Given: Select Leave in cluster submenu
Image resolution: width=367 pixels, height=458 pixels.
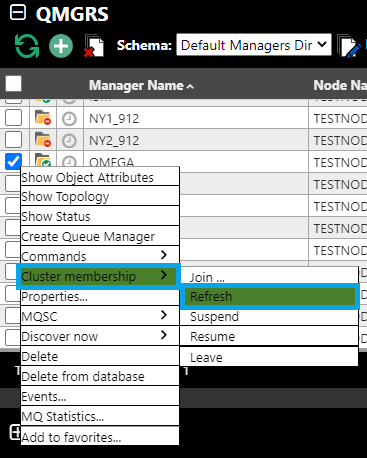Looking at the screenshot, I should pos(269,357).
